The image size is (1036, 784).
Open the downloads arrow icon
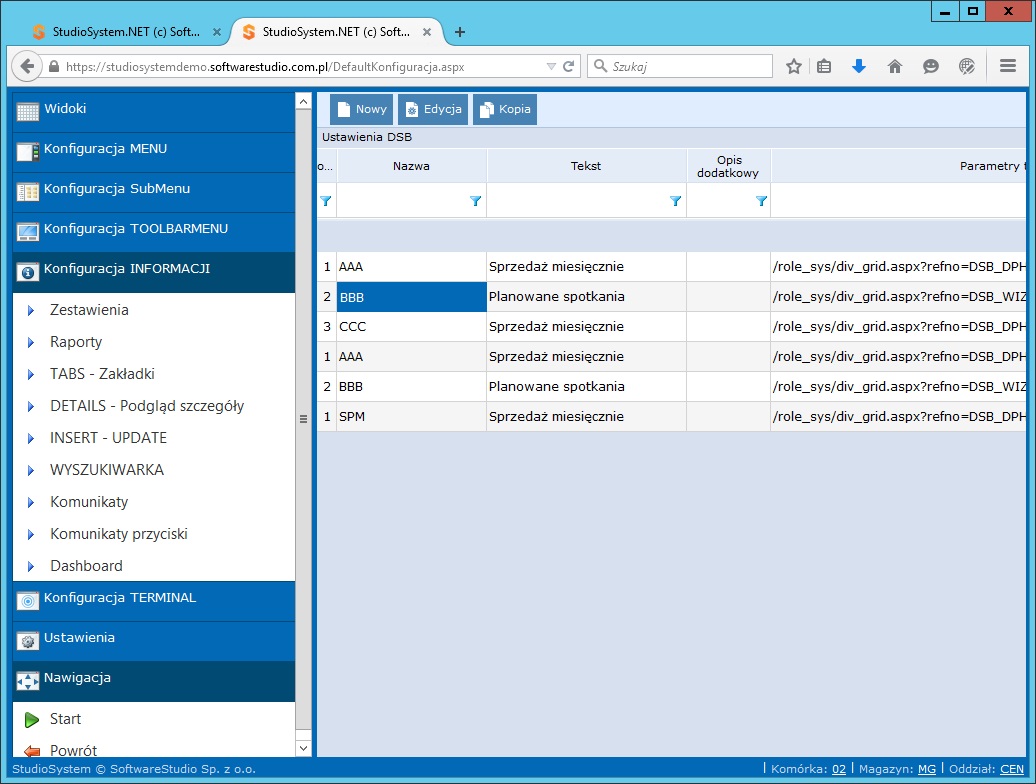click(x=858, y=66)
